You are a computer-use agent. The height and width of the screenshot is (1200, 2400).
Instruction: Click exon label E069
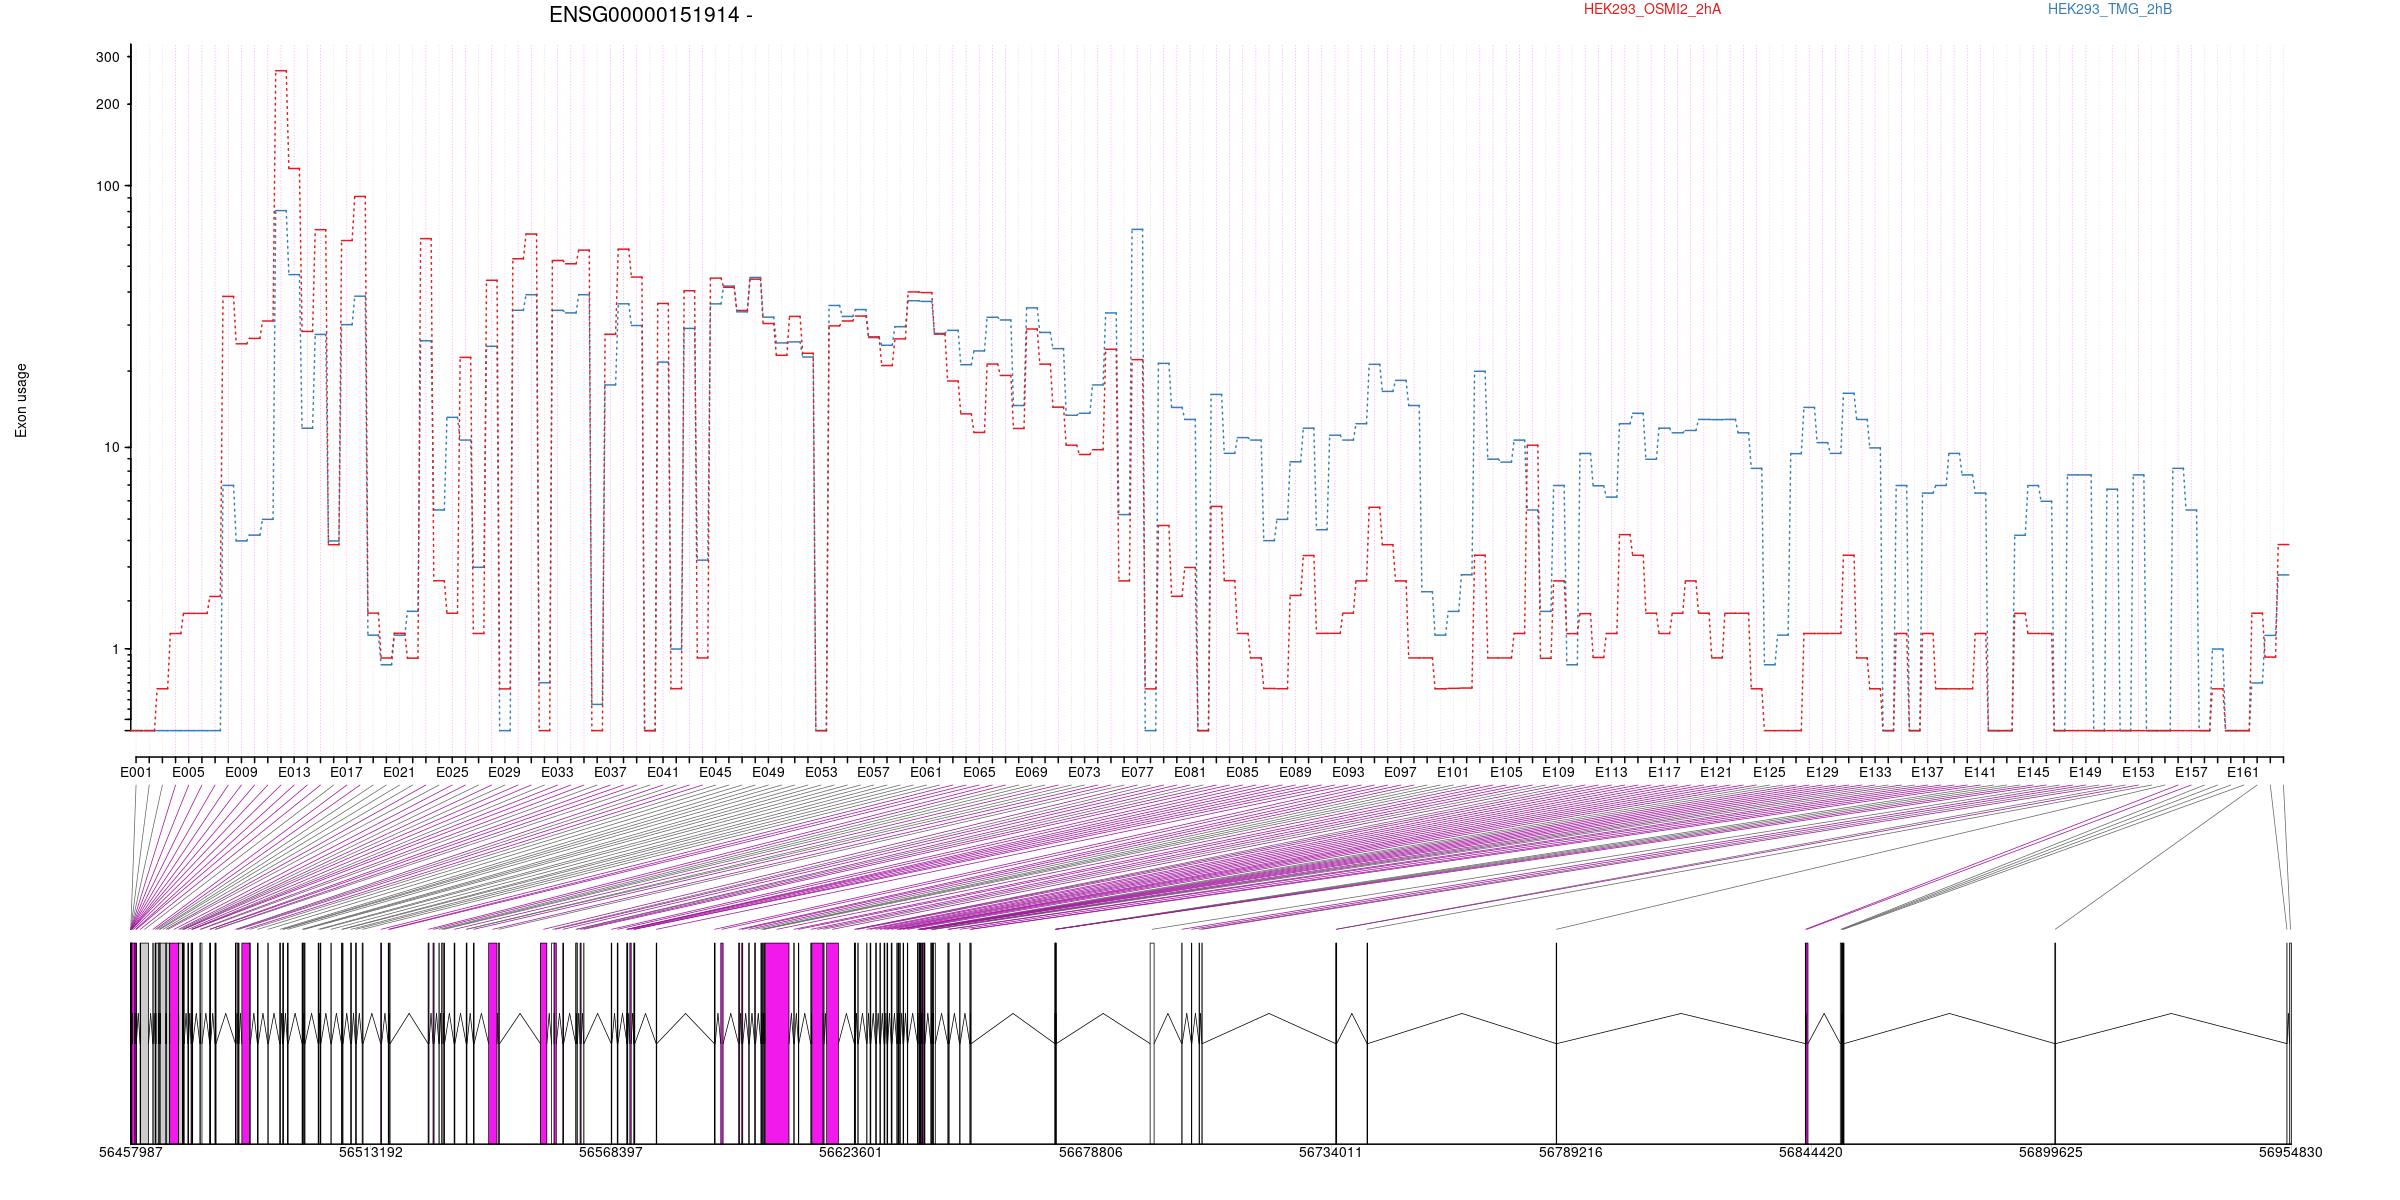coord(1031,772)
